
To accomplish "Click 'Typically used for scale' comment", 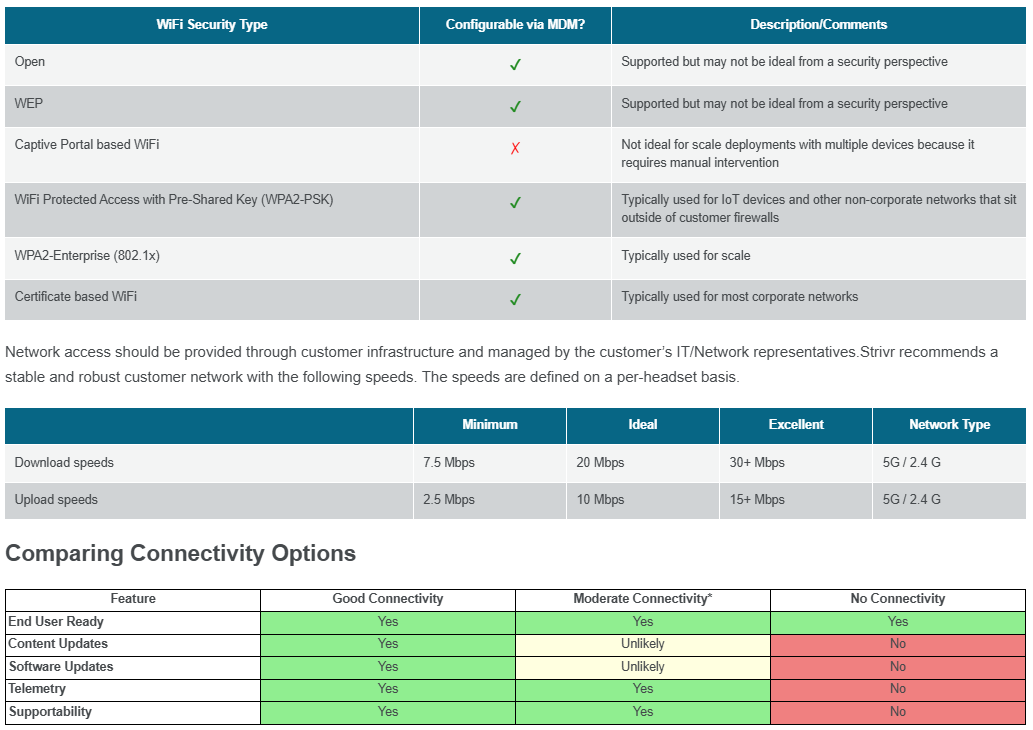I will click(x=686, y=256).
